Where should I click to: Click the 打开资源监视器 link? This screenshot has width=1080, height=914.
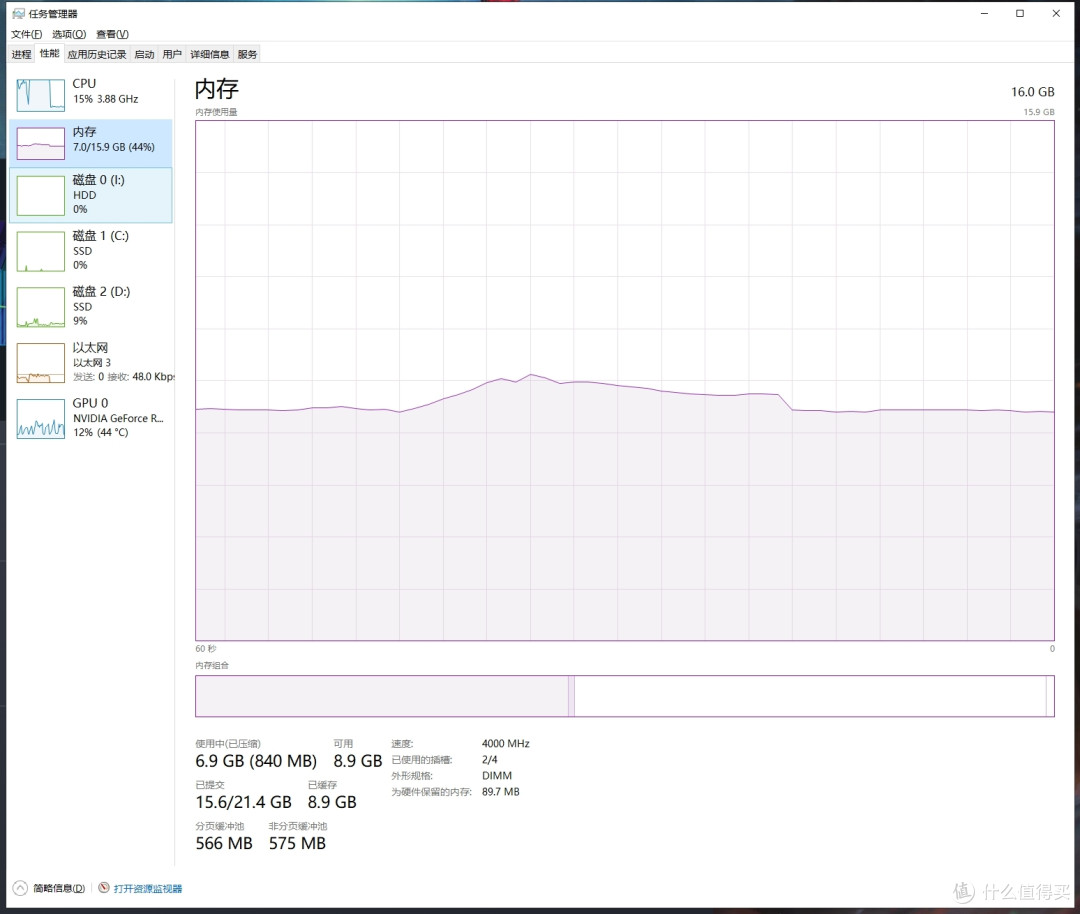tap(148, 888)
